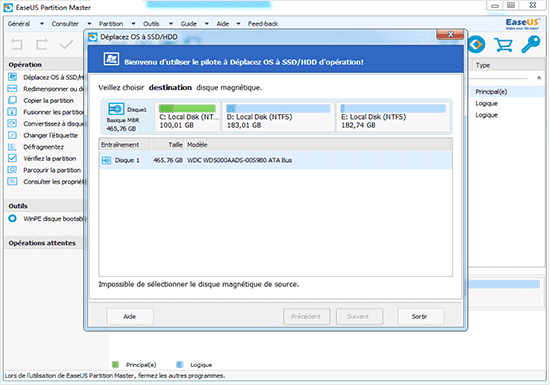Click the Défragmentez icon
The image size is (550, 385).
click(x=12, y=147)
